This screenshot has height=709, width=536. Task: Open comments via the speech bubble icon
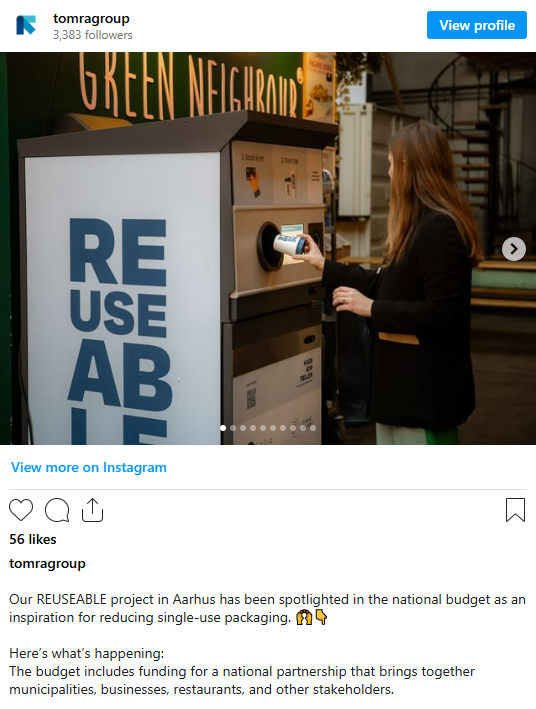point(57,510)
